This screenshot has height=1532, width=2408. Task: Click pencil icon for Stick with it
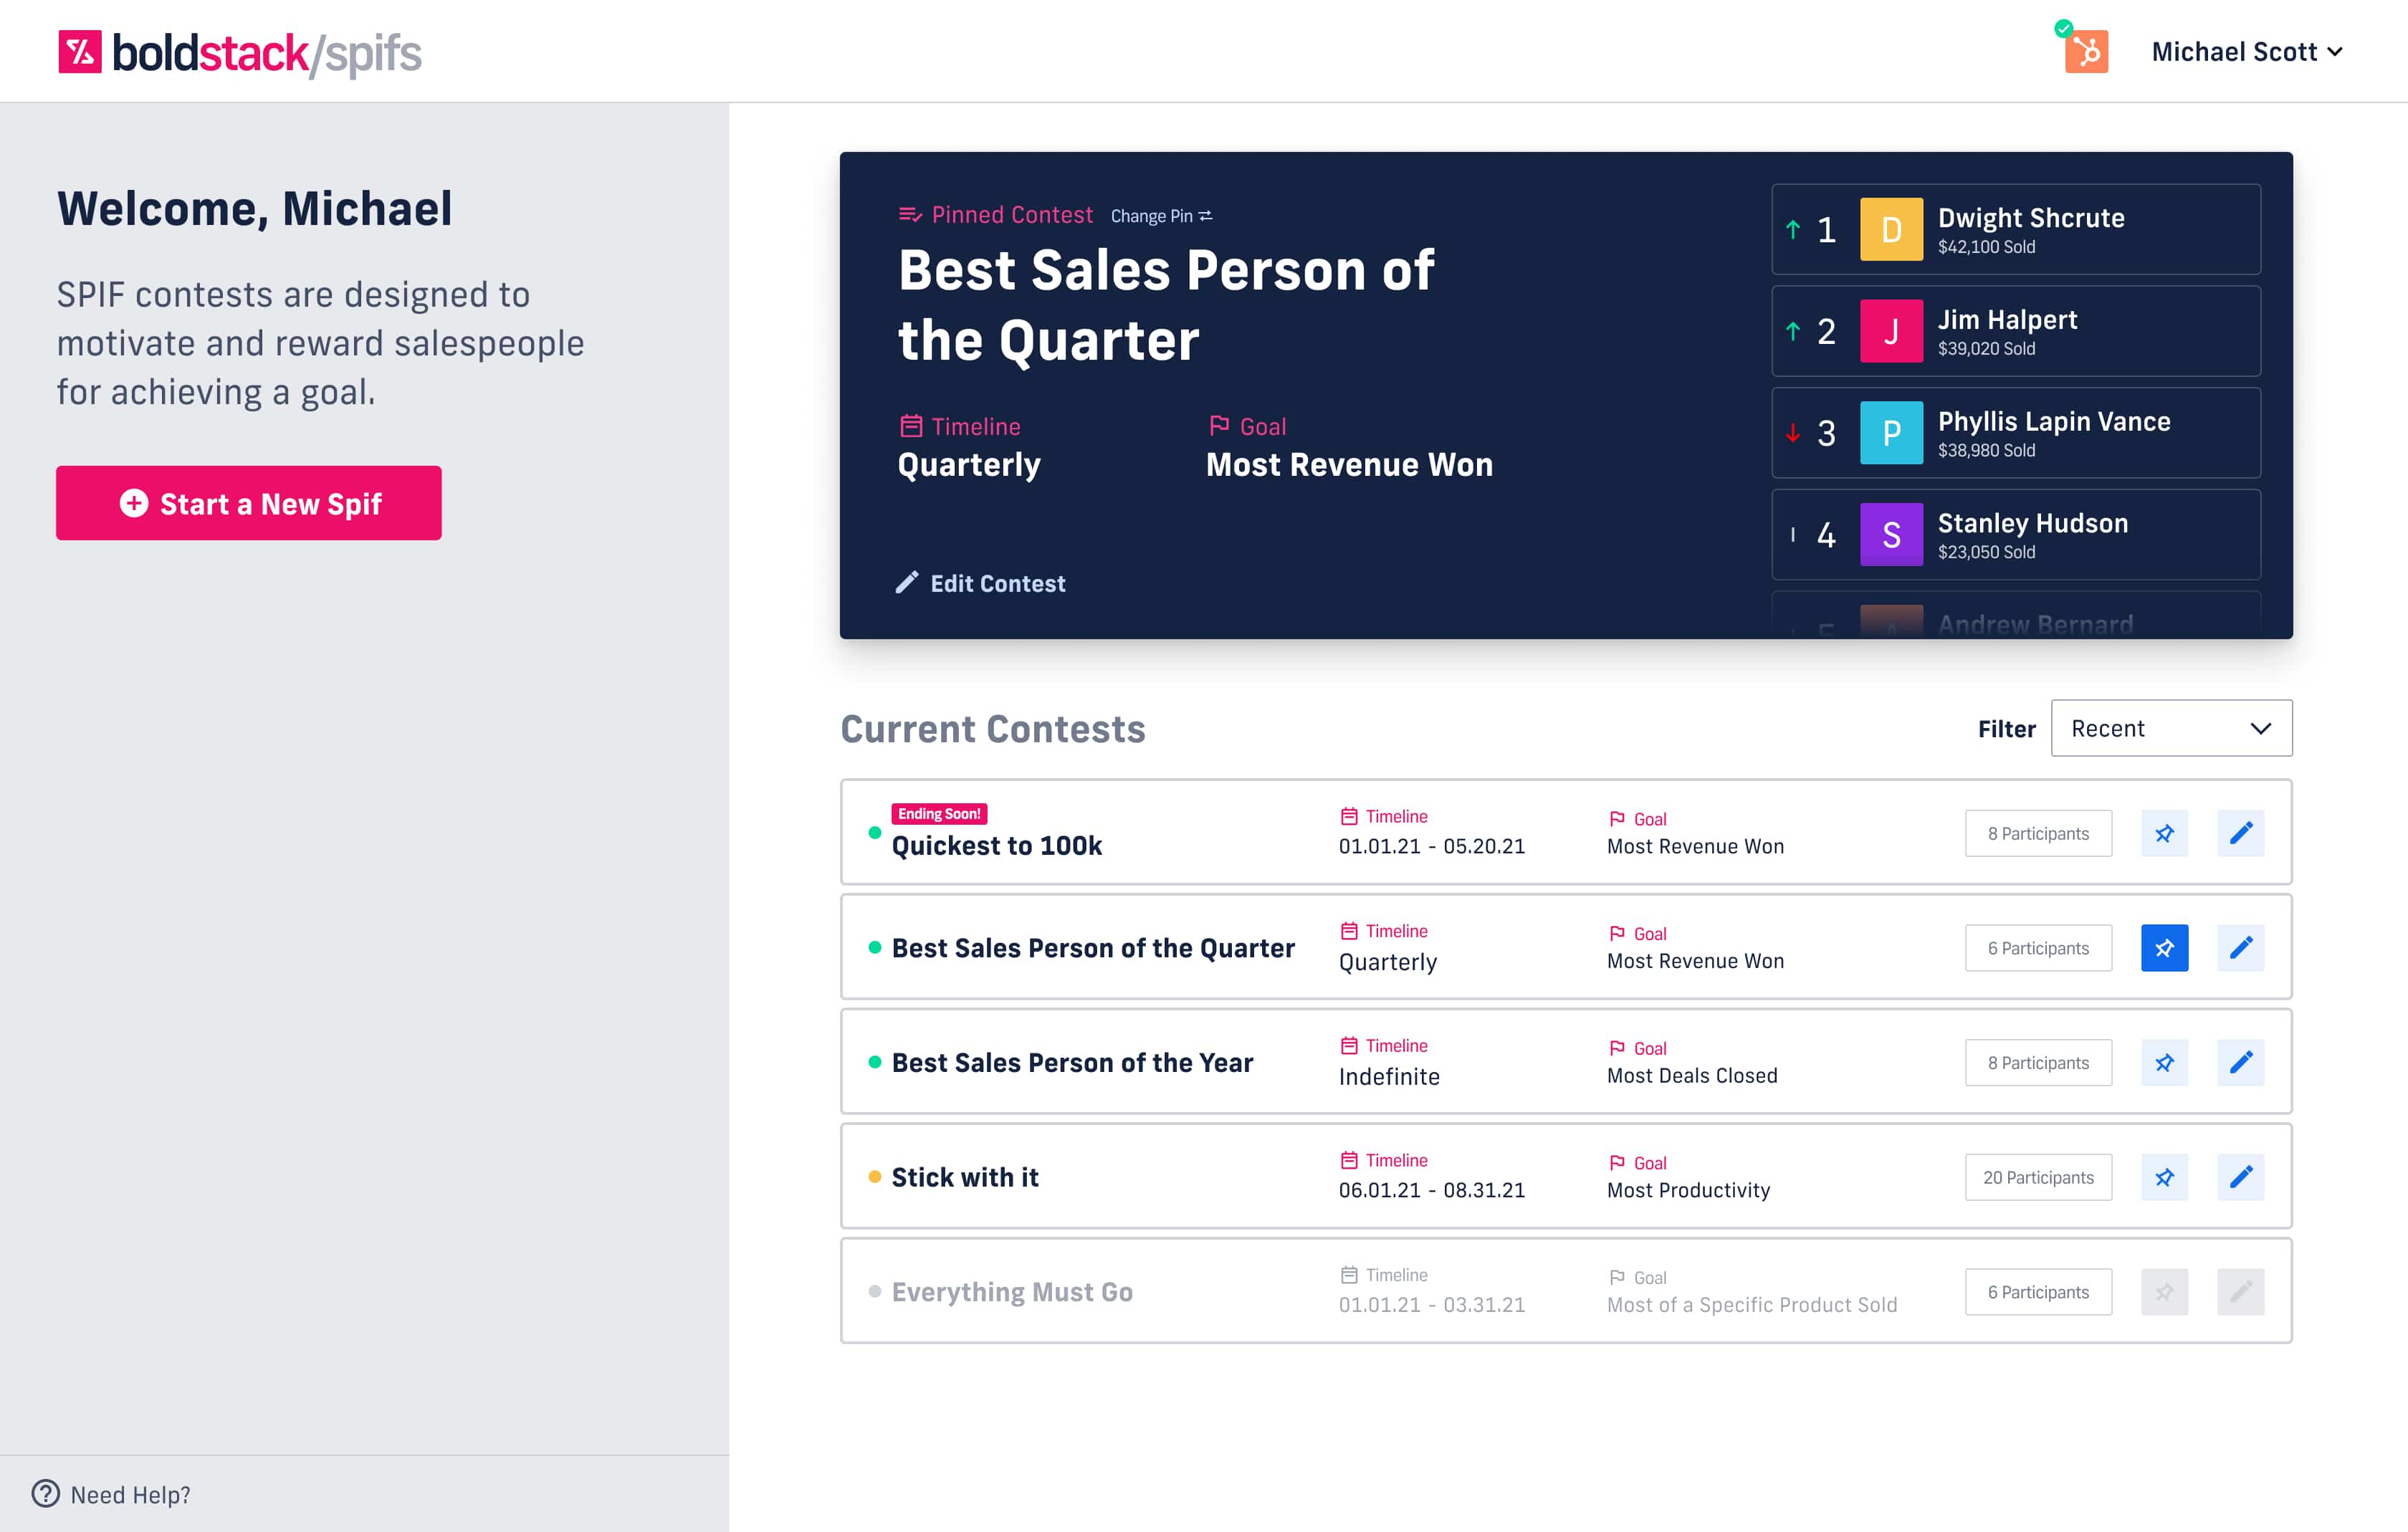coord(2240,1177)
